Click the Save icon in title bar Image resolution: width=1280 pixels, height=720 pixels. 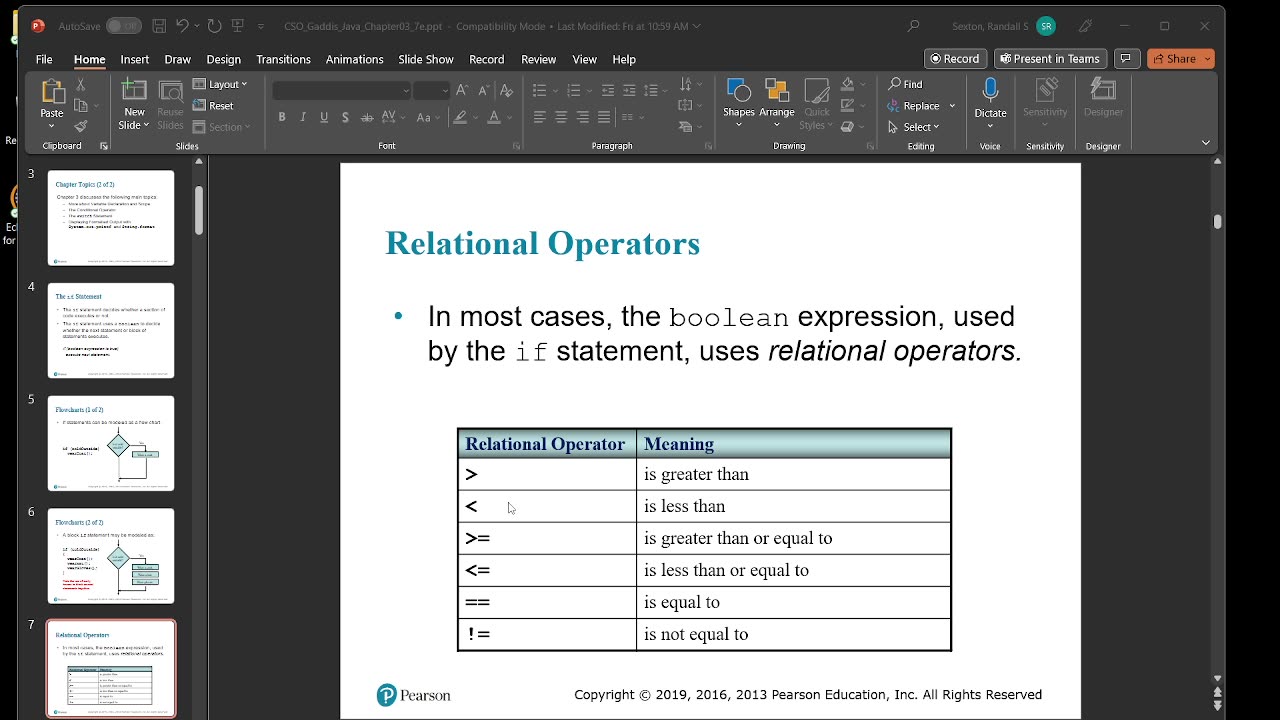[159, 26]
